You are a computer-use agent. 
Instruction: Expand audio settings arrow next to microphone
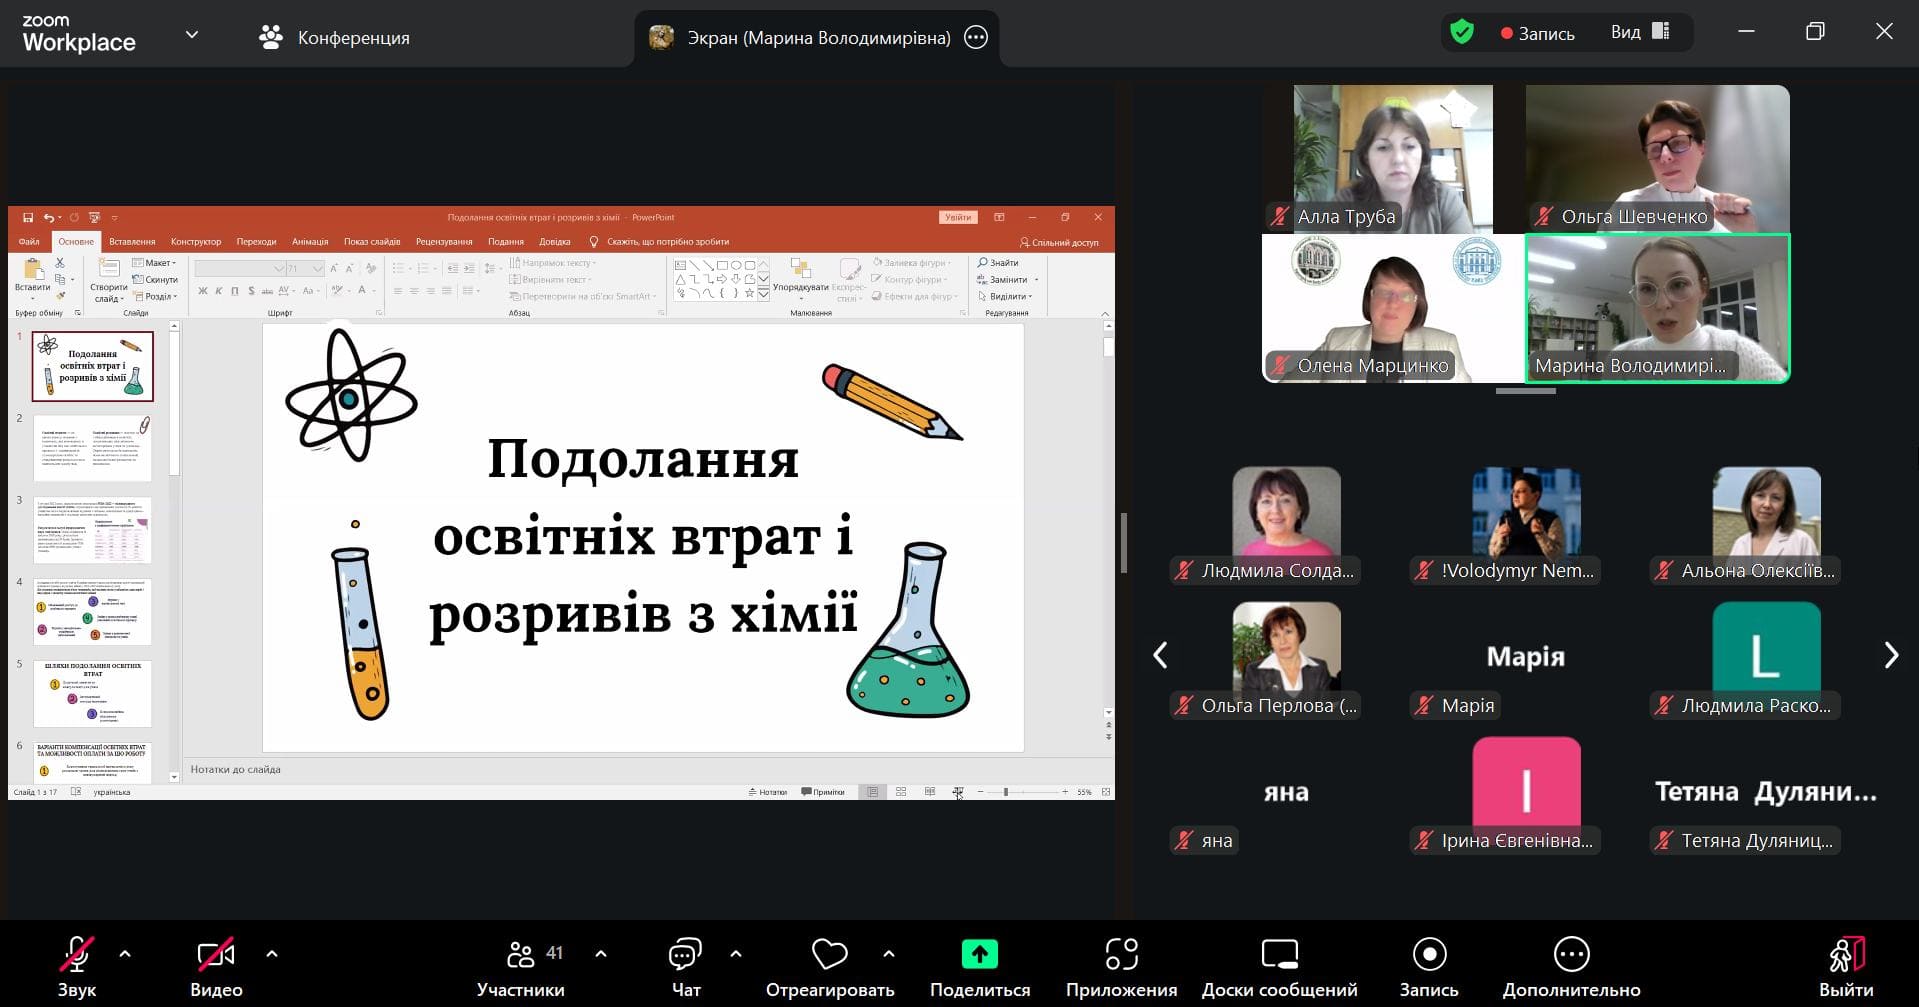pyautogui.click(x=125, y=954)
